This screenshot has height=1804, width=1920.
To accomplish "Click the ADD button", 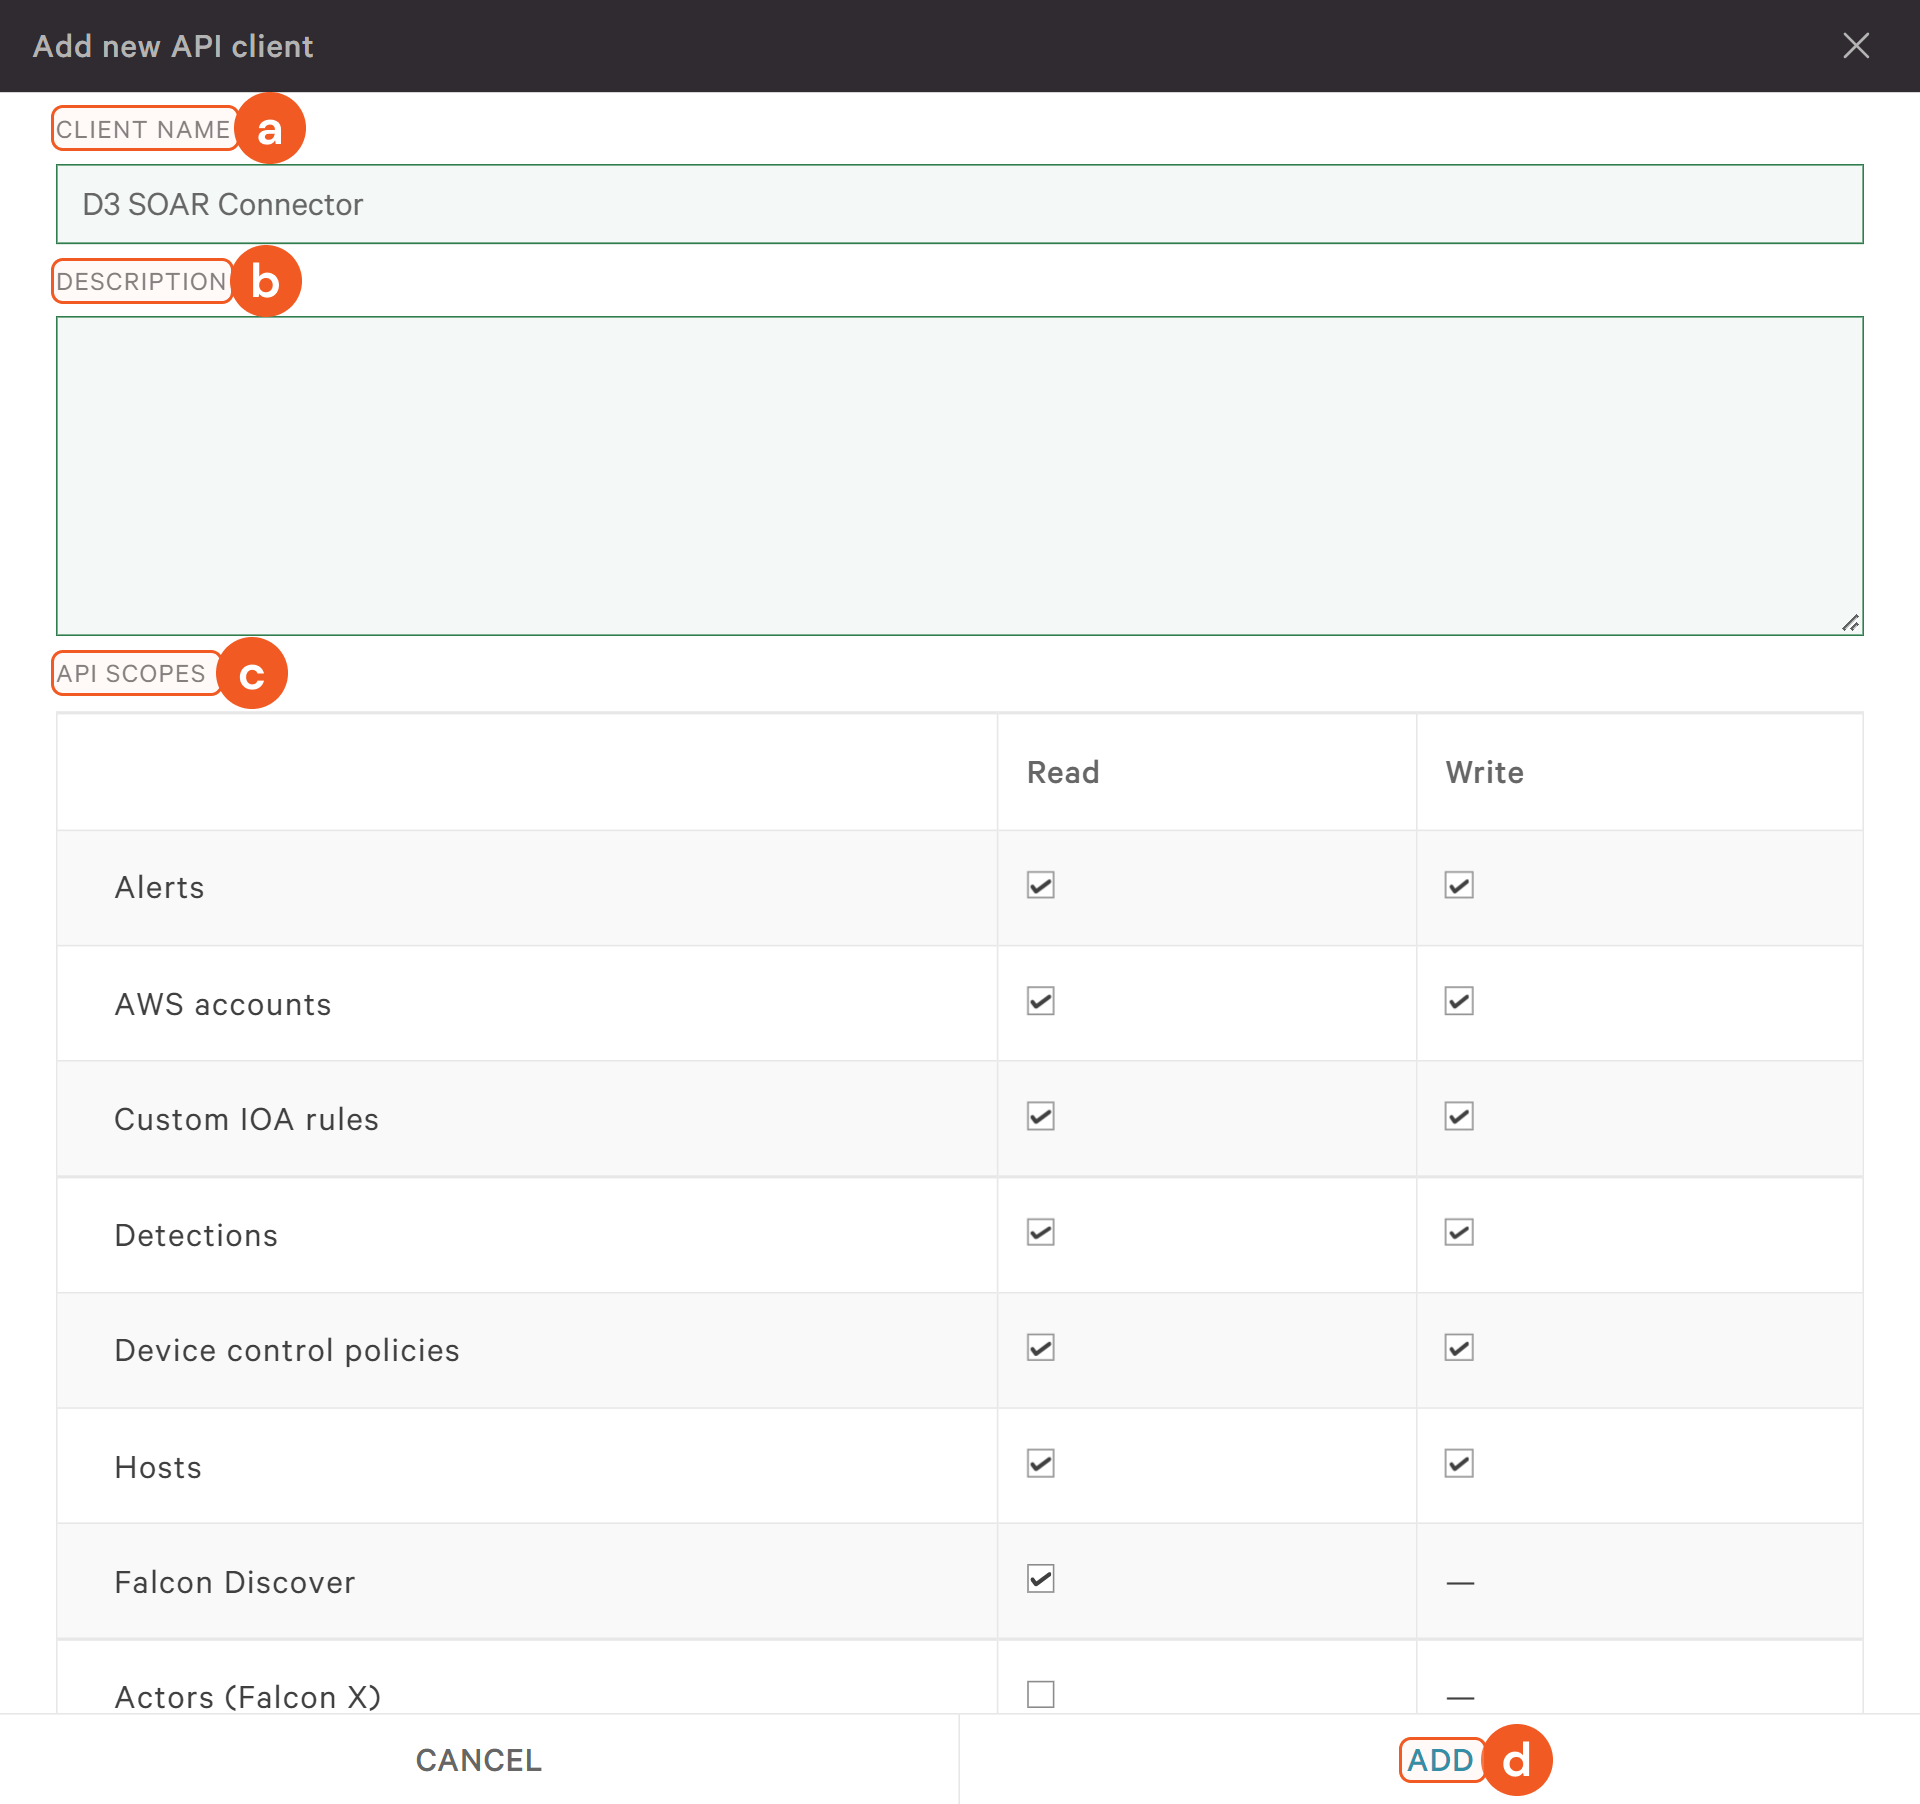I will [x=1442, y=1760].
